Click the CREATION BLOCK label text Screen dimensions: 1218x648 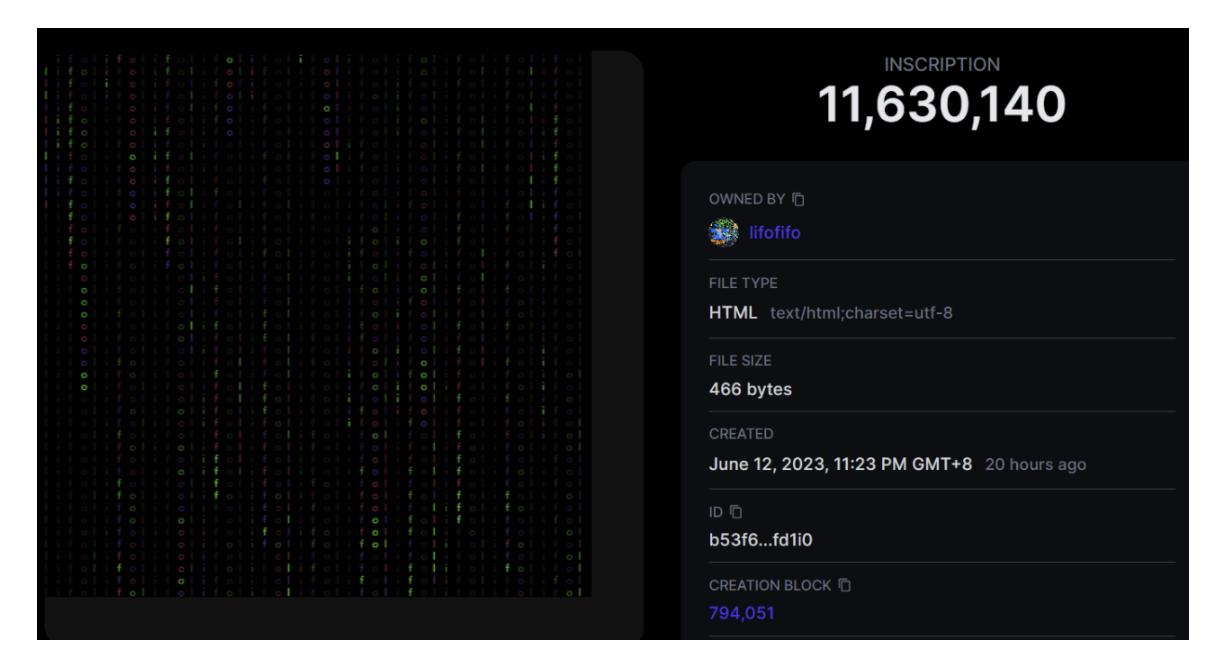pyautogui.click(x=765, y=583)
